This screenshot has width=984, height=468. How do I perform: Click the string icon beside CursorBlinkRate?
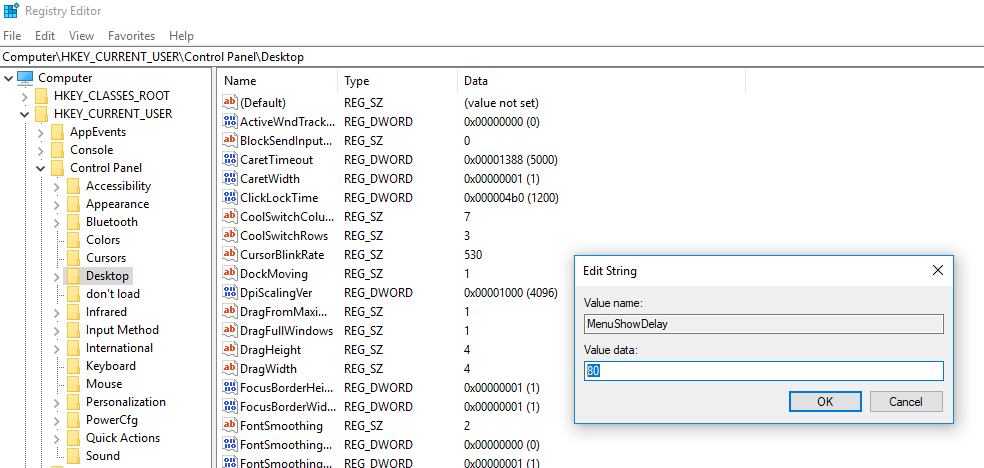click(x=230, y=255)
